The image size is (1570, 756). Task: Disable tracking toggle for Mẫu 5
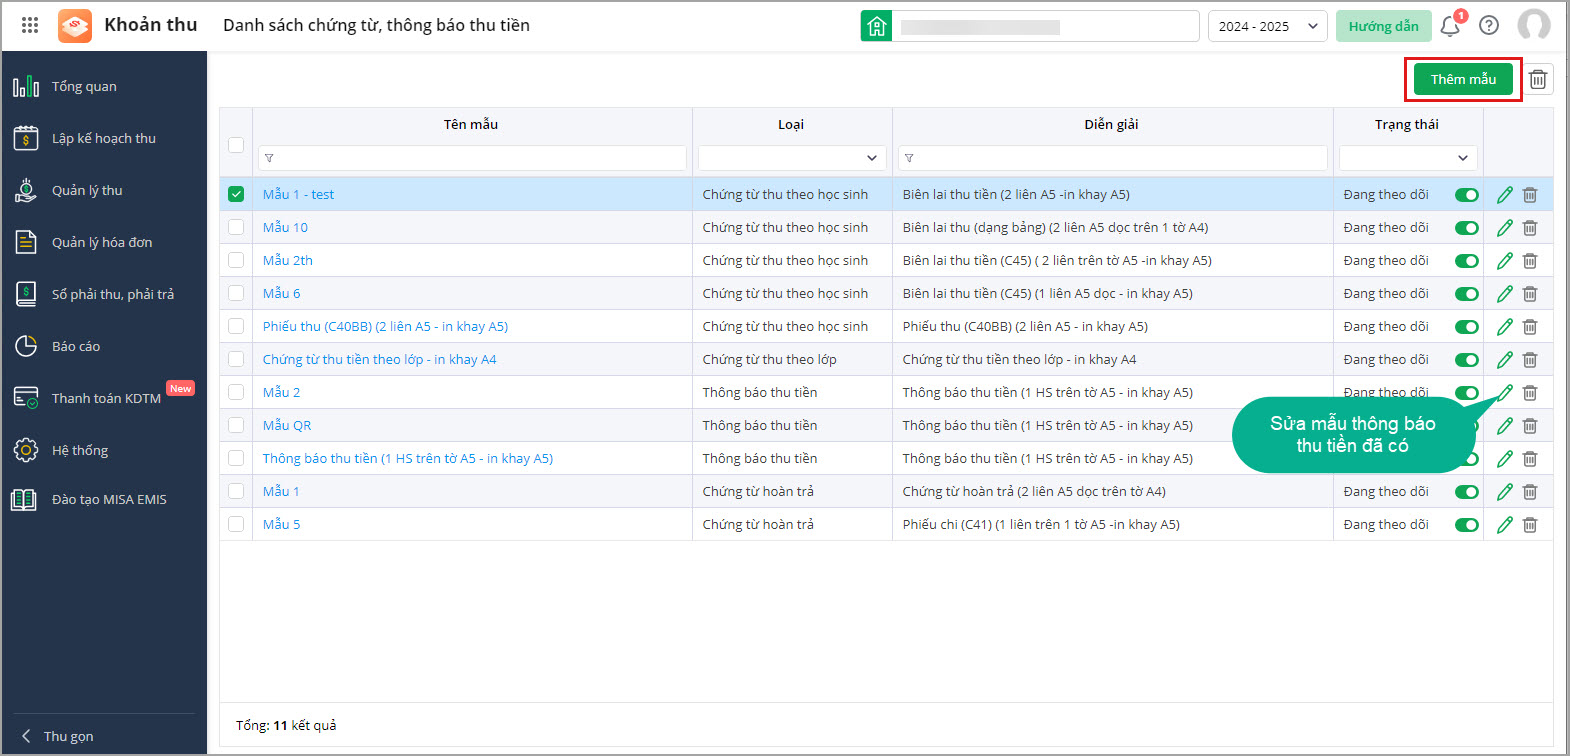[1466, 525]
